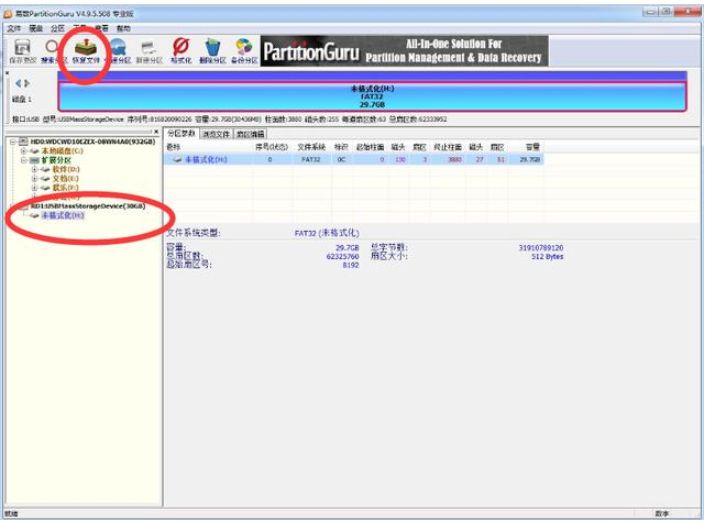Click the New Partition (新建分区) toolbar icon
Screen dimensions: 710x525
pos(149,47)
